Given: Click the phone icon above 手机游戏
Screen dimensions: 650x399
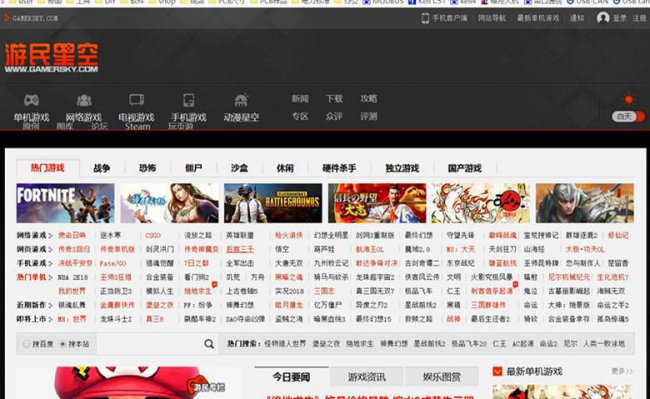Looking at the screenshot, I should pos(189,100).
